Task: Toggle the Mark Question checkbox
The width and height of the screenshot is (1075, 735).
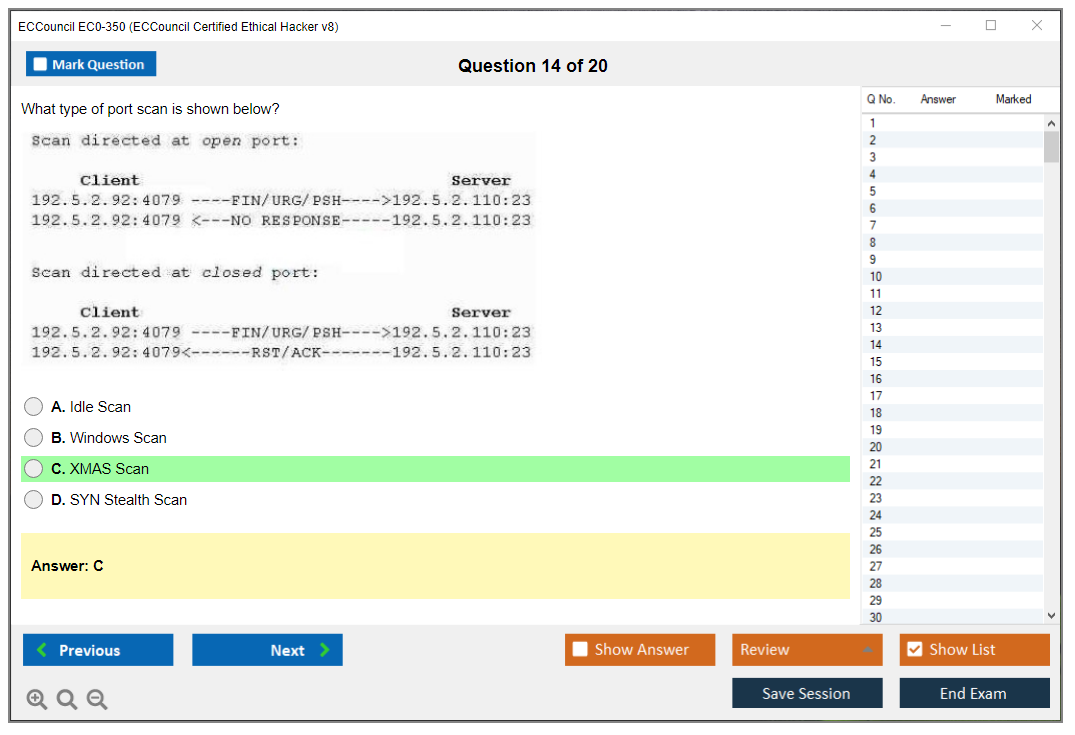Action: coord(40,65)
